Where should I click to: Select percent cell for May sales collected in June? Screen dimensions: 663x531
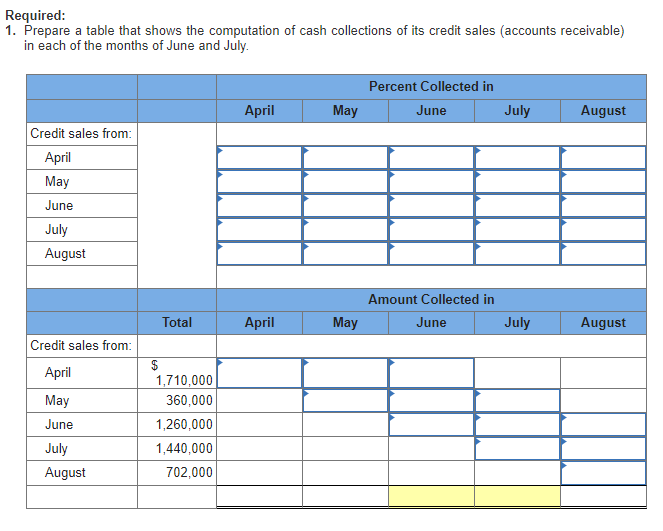point(431,182)
